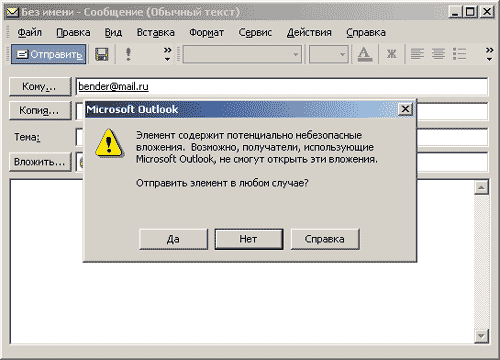The image size is (500, 360).
Task: Minimize the message window
Action: pyautogui.click(x=455, y=12)
